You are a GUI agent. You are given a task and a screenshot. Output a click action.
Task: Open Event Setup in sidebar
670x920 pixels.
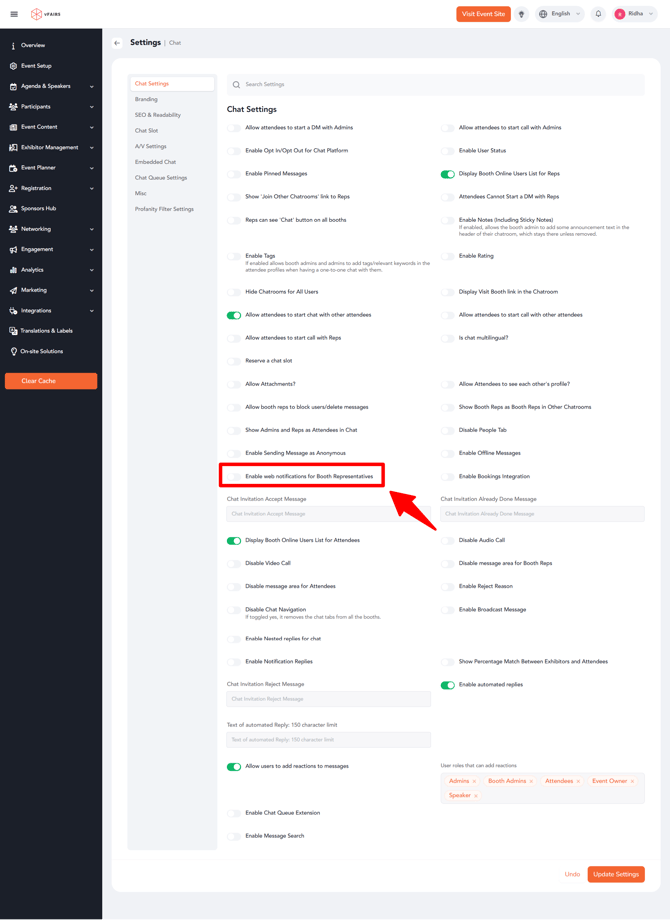(36, 66)
